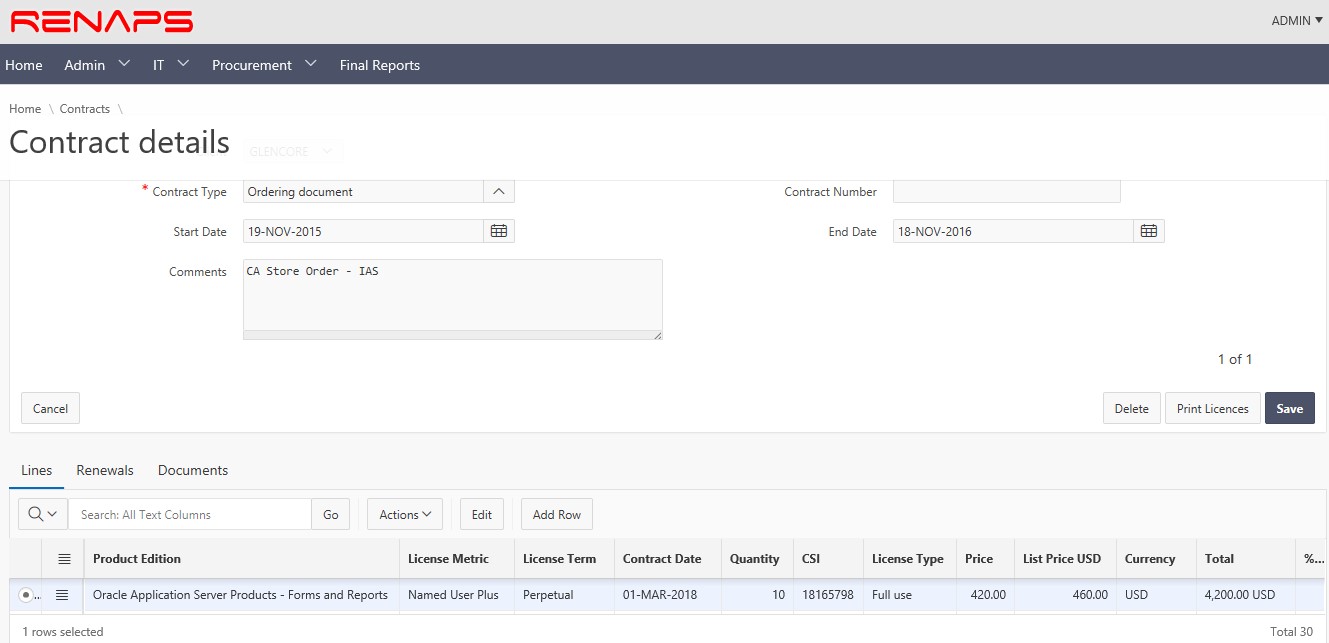Click the Start Date field
The height and width of the screenshot is (643, 1329).
point(364,231)
